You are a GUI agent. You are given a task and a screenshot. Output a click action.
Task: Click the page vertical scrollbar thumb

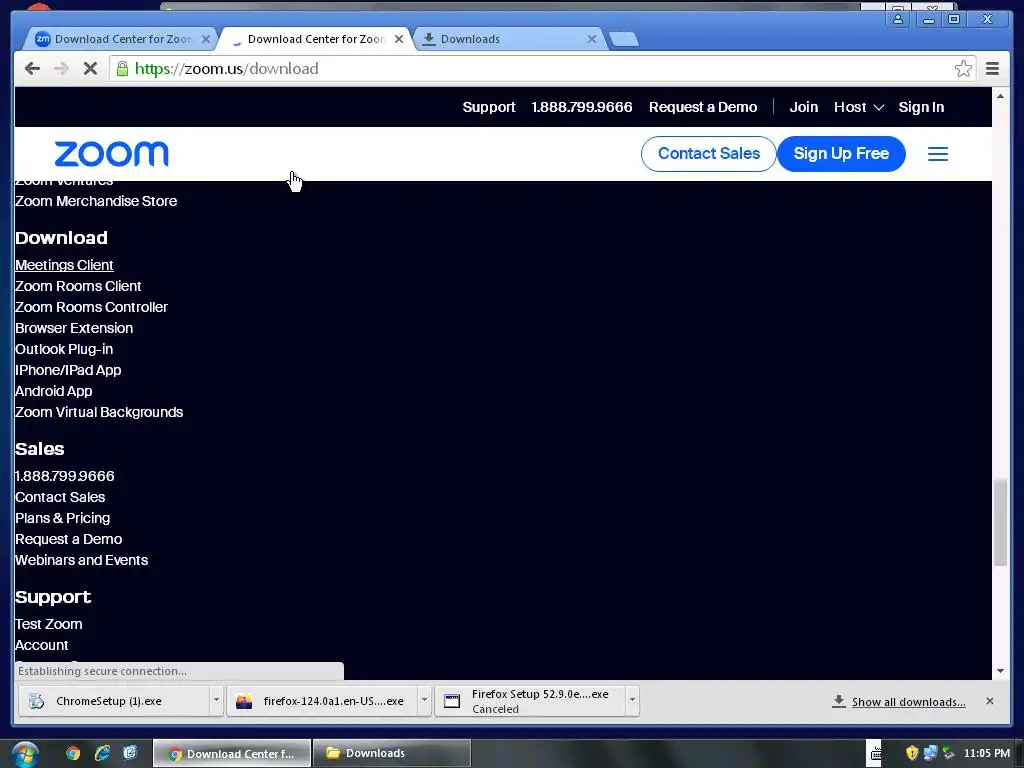coord(1000,522)
